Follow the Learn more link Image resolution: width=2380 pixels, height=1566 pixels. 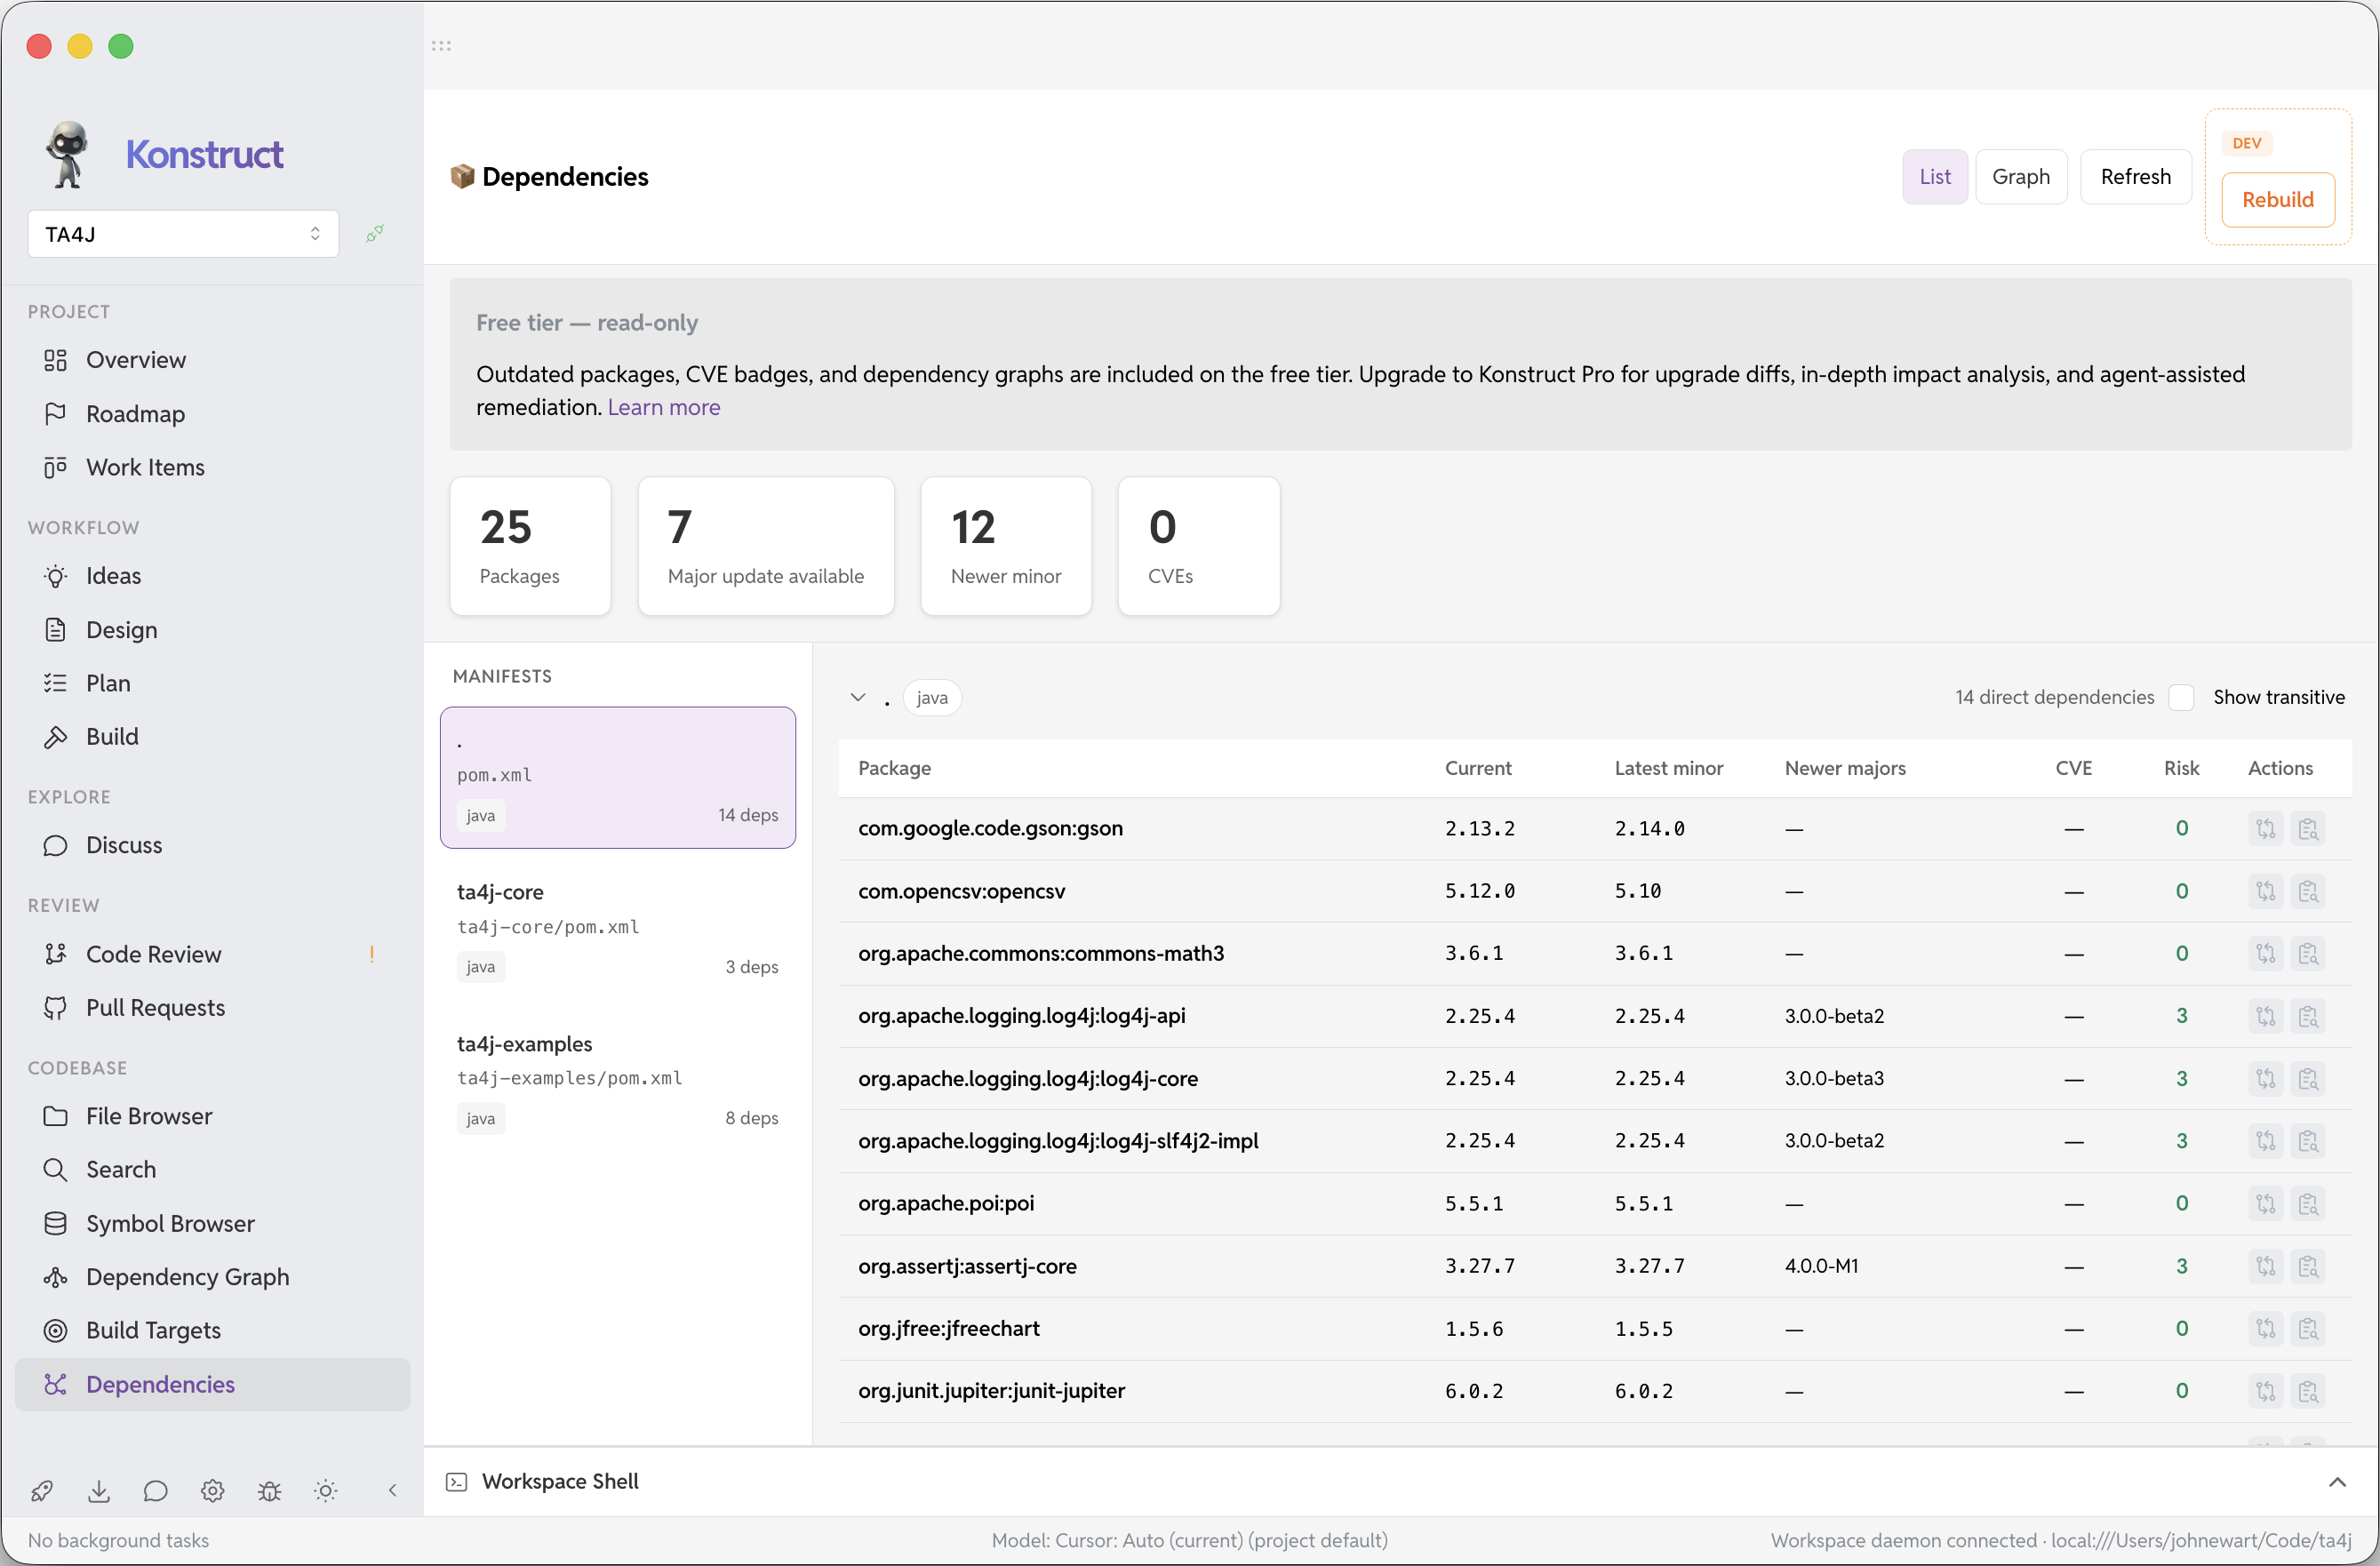coord(663,407)
